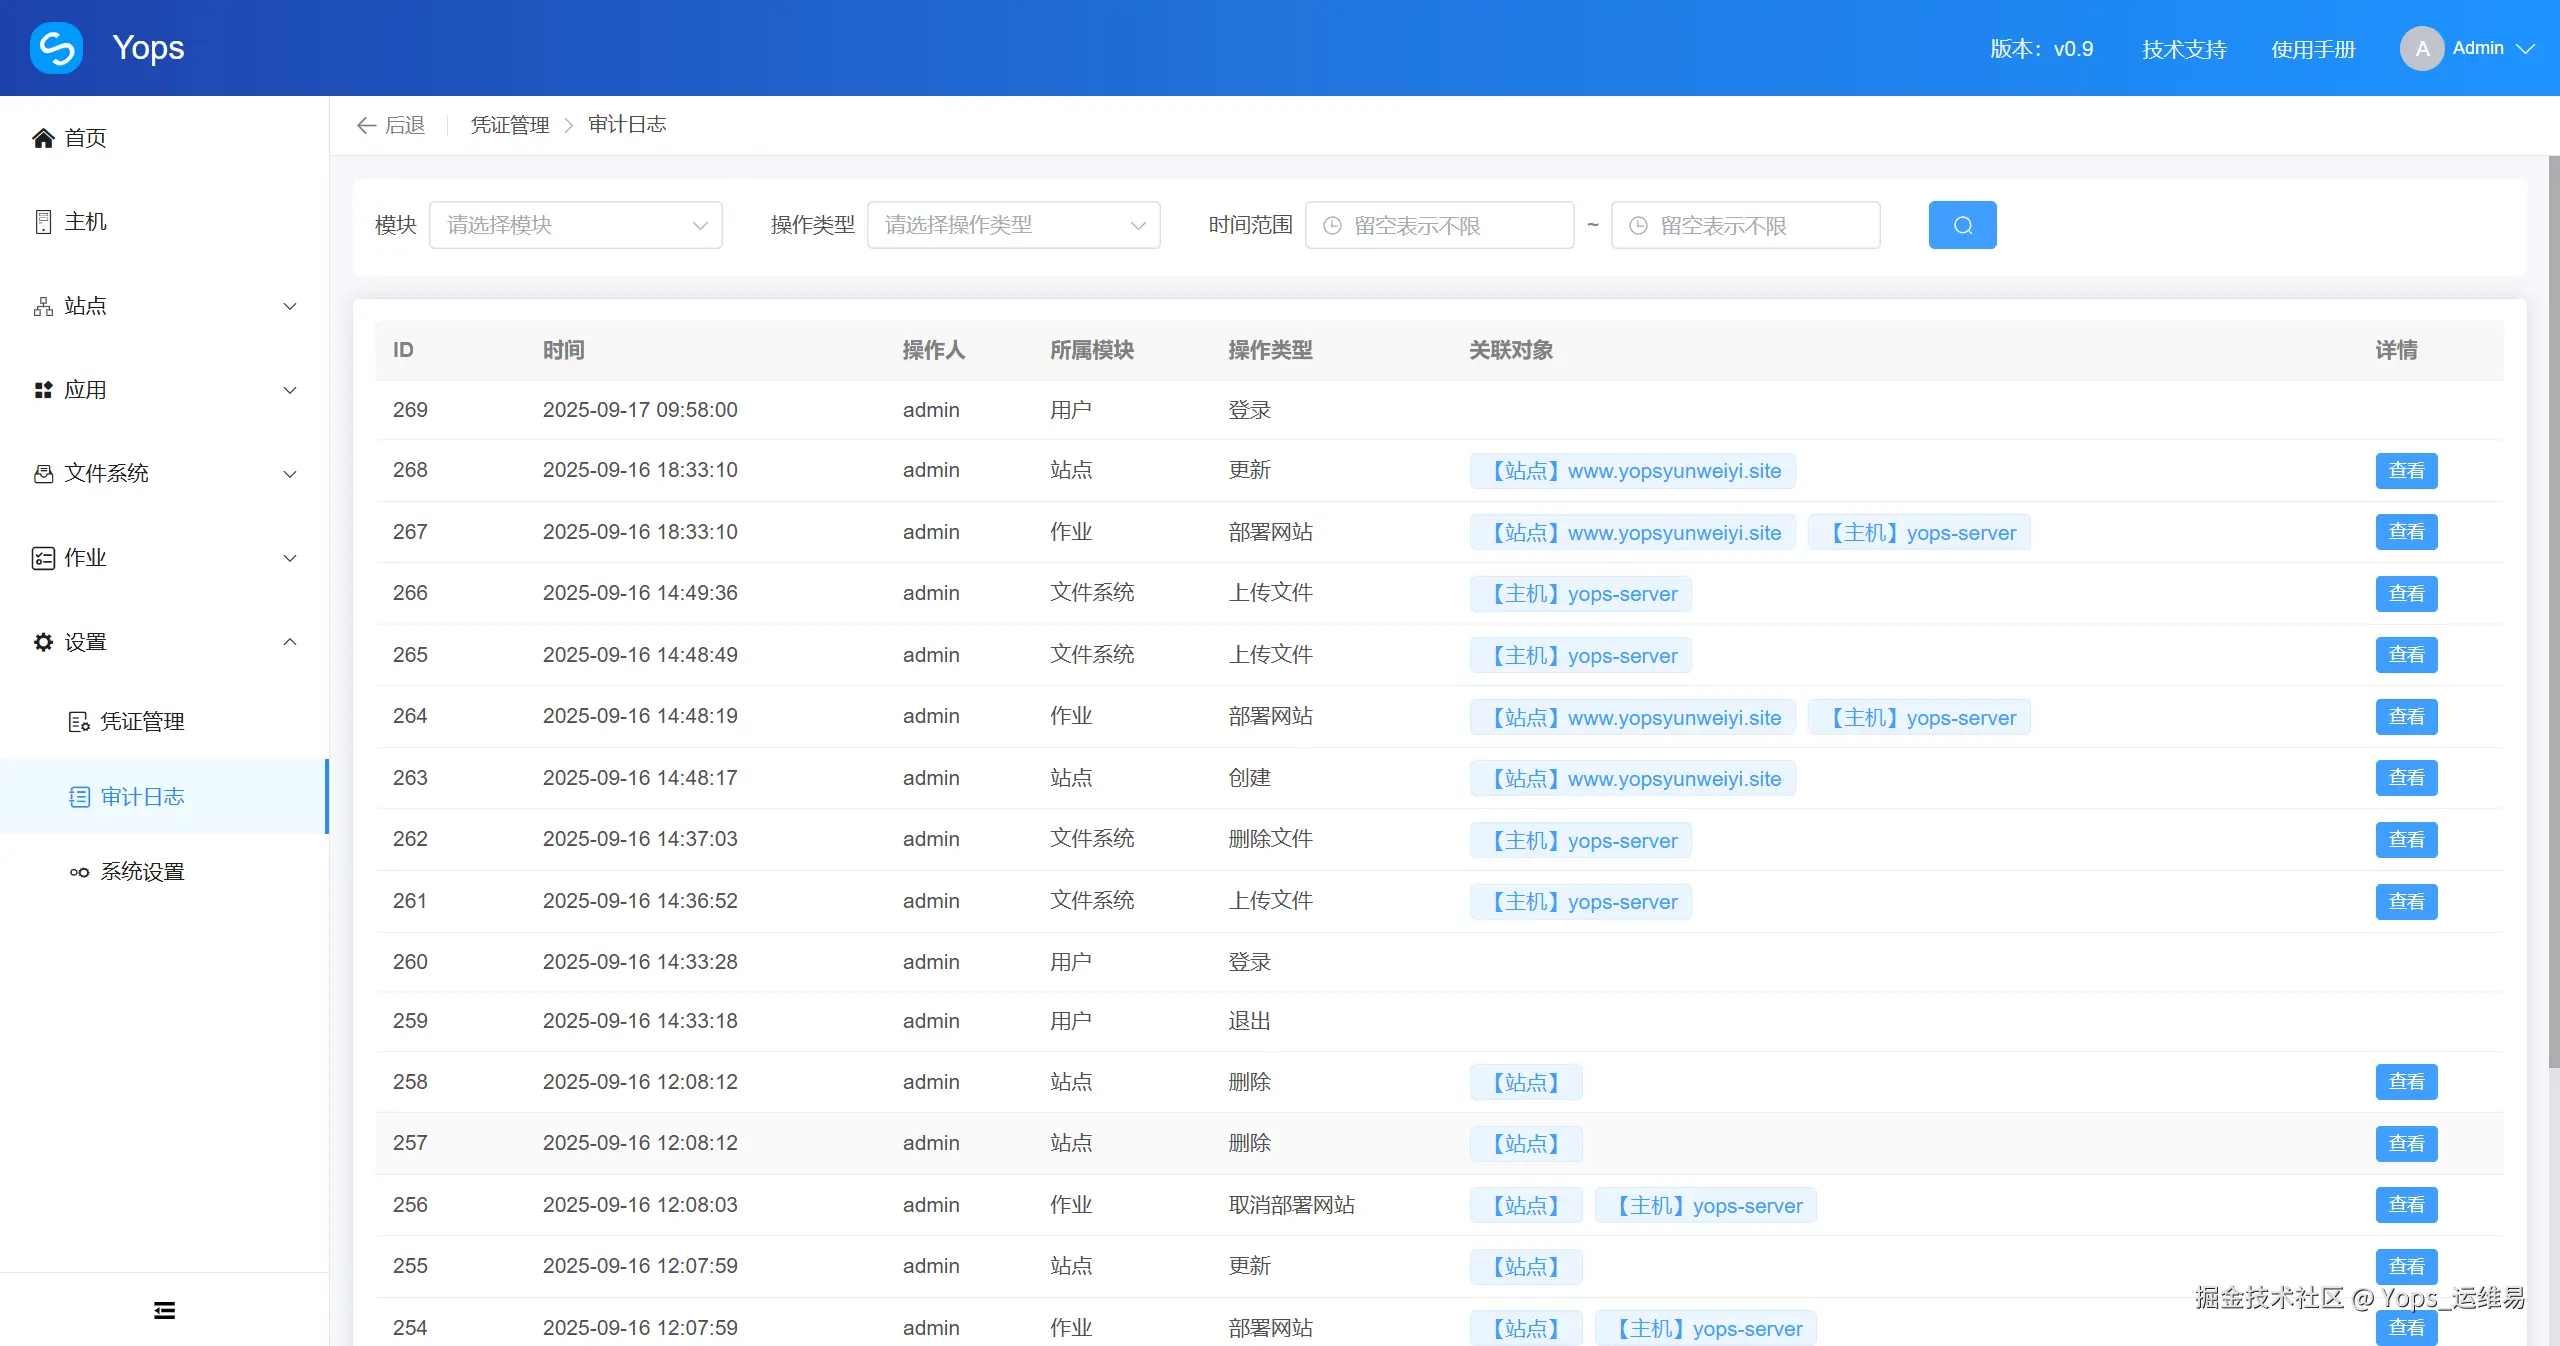Select the 文件系统 file system icon
The height and width of the screenshot is (1346, 2560).
pyautogui.click(x=43, y=474)
